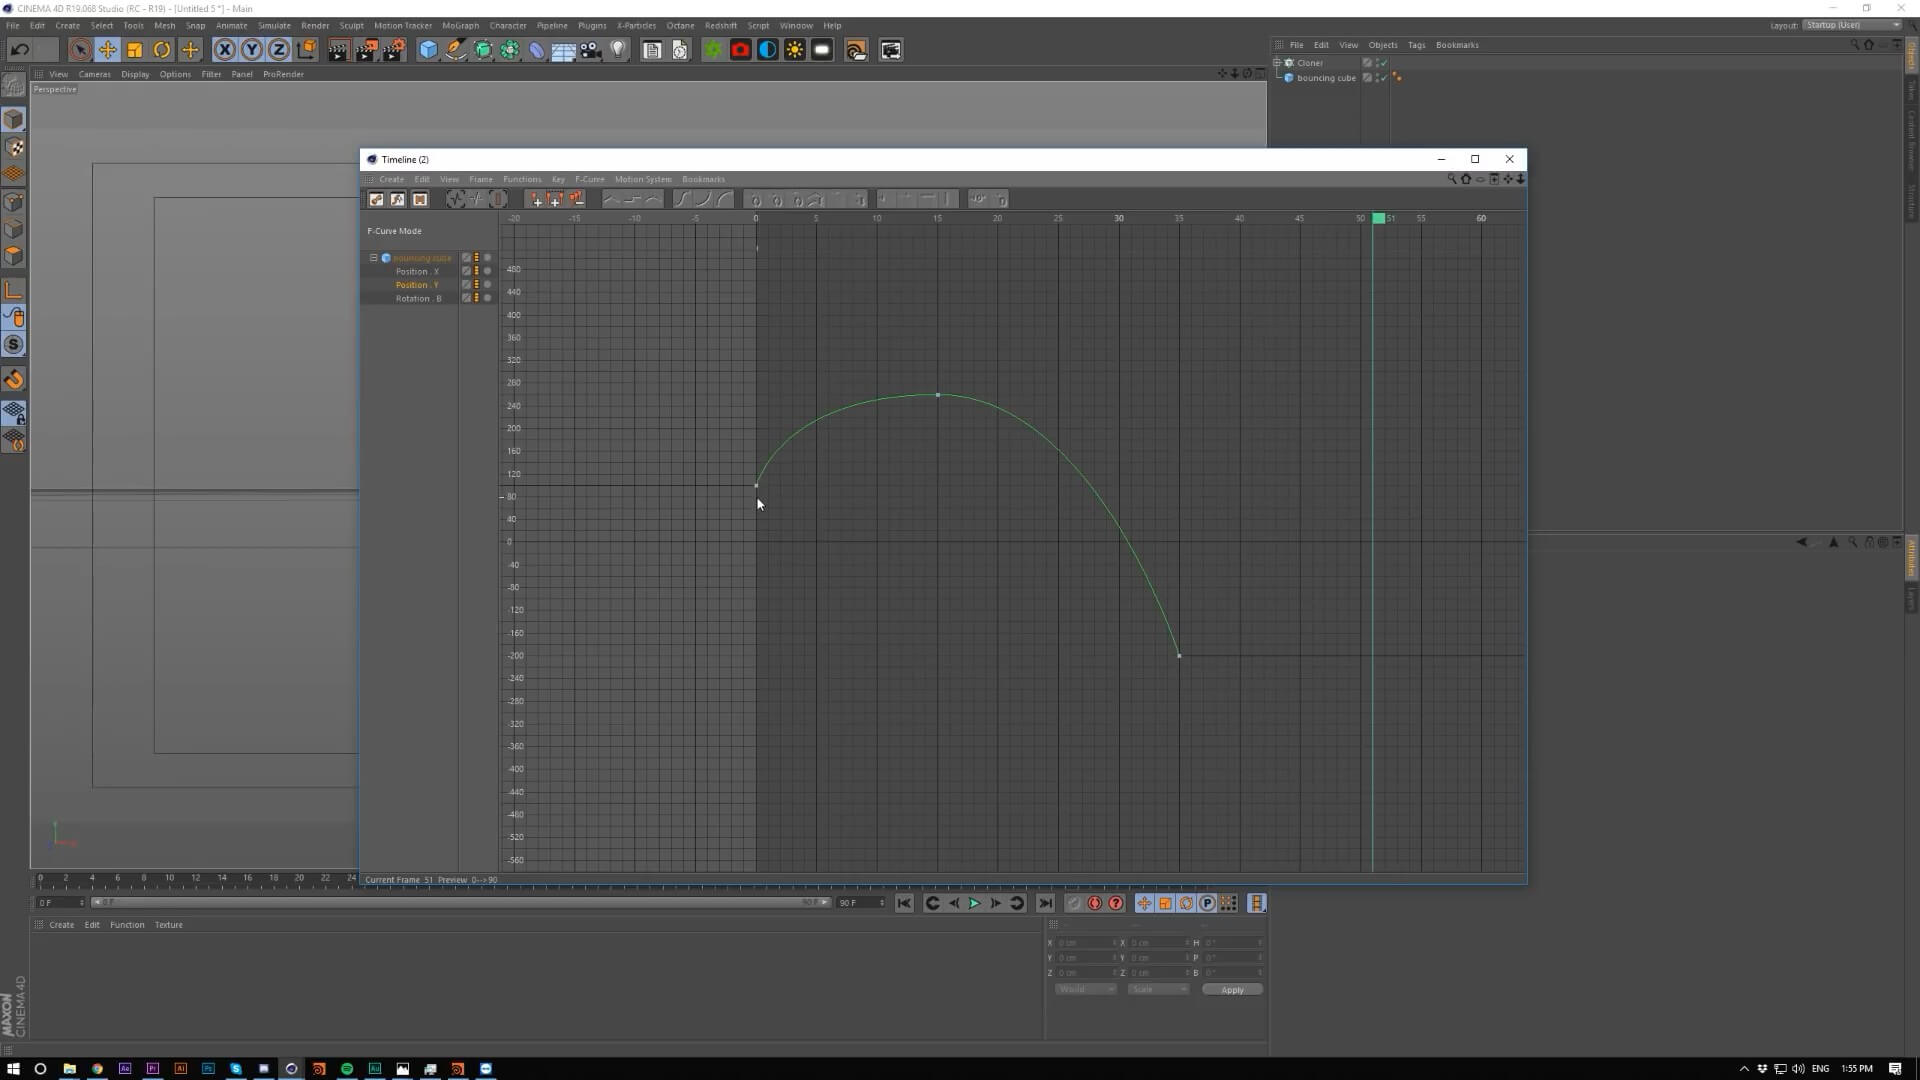Add a Camera object from toolbar
This screenshot has height=1080, width=1920.
point(591,50)
